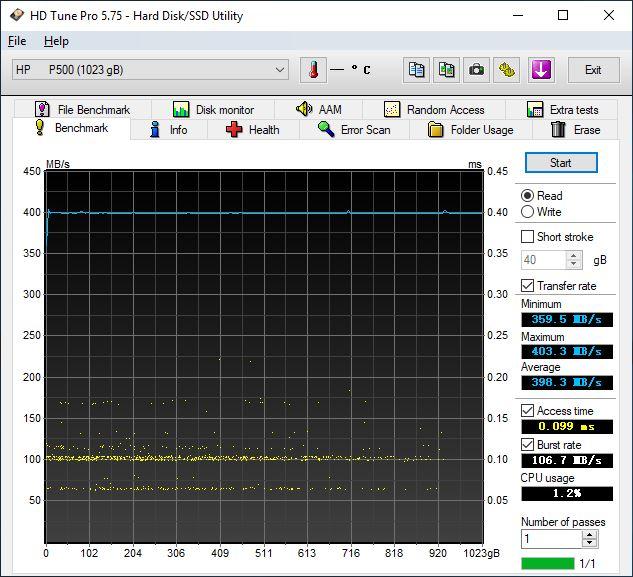Click the green pass progress bar
The width and height of the screenshot is (633, 577).
pos(547,563)
